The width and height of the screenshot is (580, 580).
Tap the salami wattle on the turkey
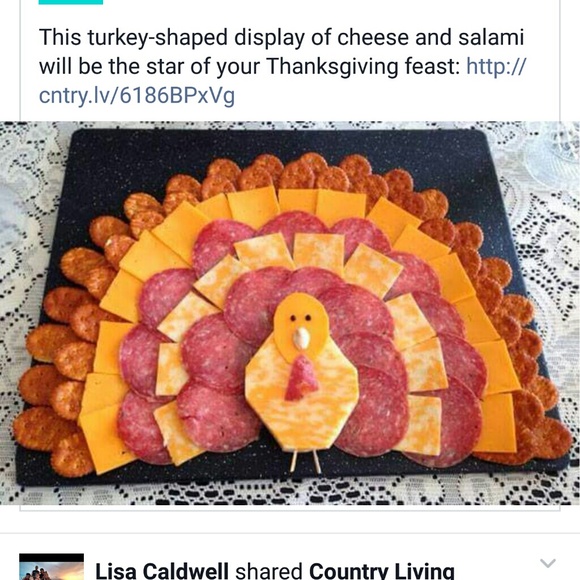tap(301, 378)
